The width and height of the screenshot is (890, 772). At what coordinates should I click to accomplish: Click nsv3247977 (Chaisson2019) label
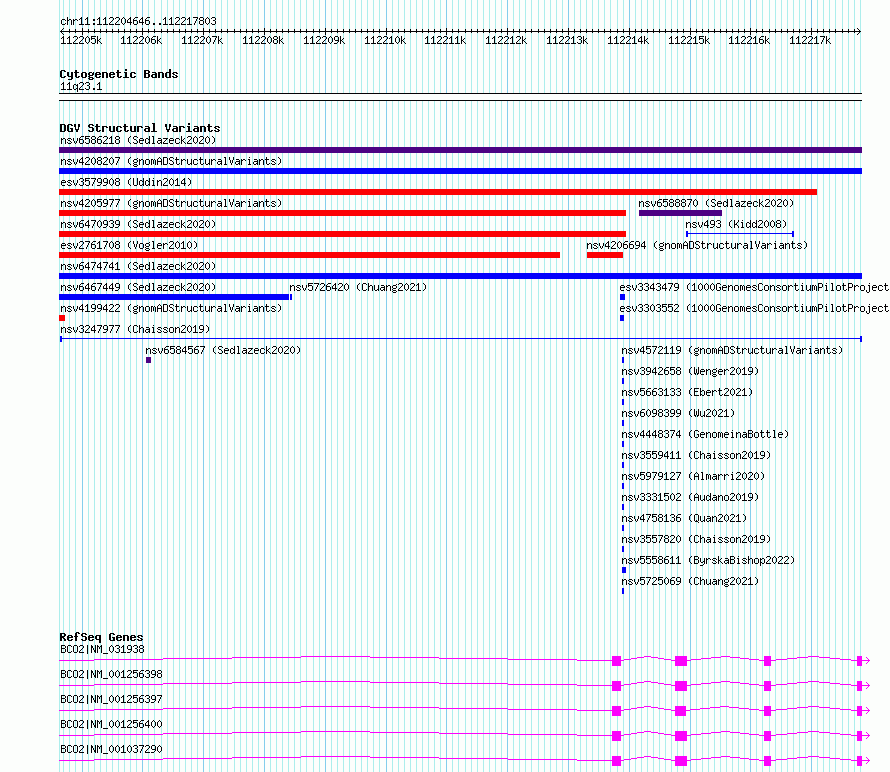135,329
